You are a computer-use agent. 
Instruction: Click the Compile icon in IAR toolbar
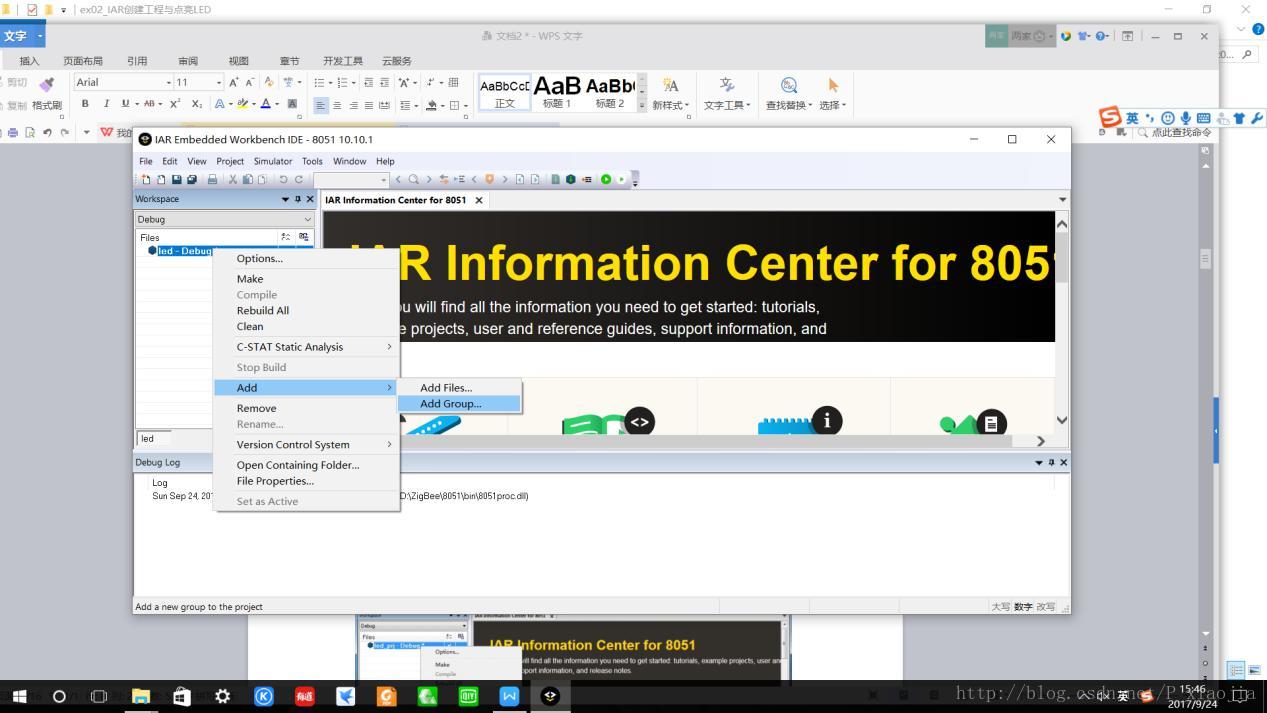click(555, 179)
